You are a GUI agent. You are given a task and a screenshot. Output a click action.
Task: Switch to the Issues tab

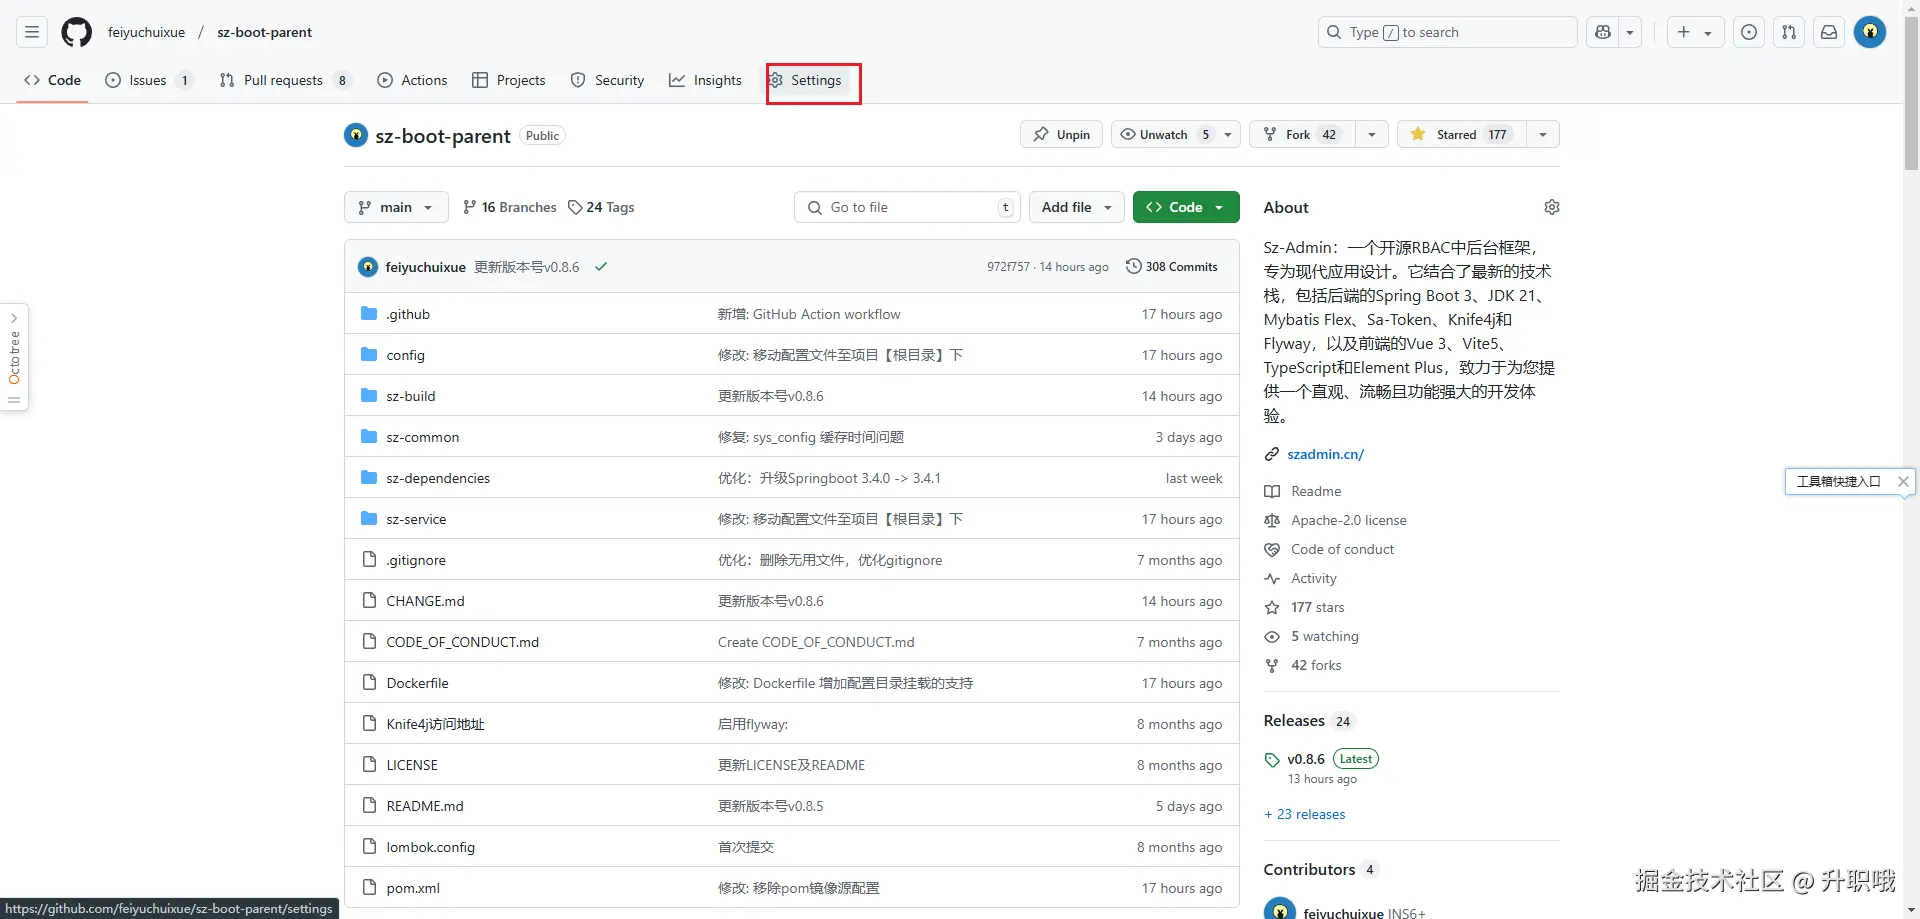click(148, 80)
